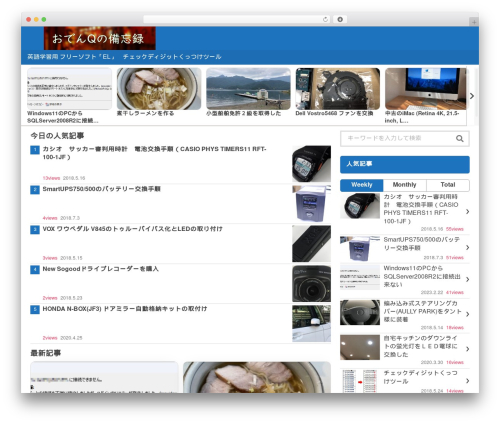Click the browser address bar
This screenshot has height=423, width=500.
point(237,20)
